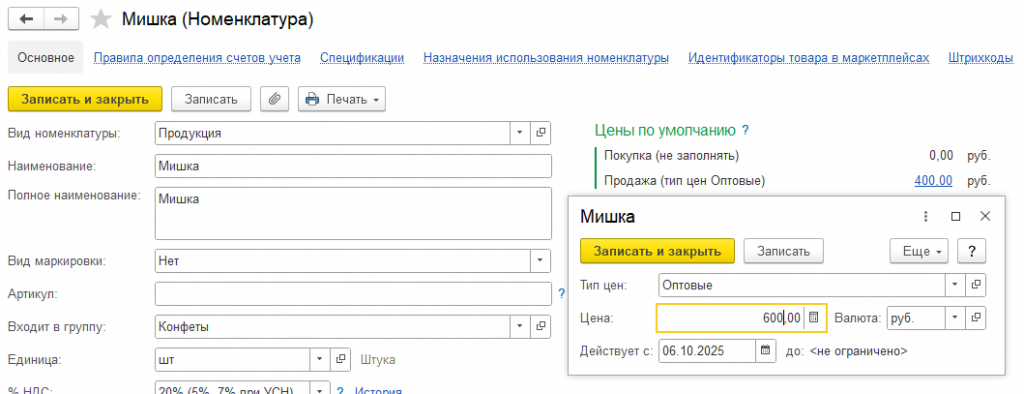Focus the Наименование field
1024x394 pixels.
(x=353, y=166)
